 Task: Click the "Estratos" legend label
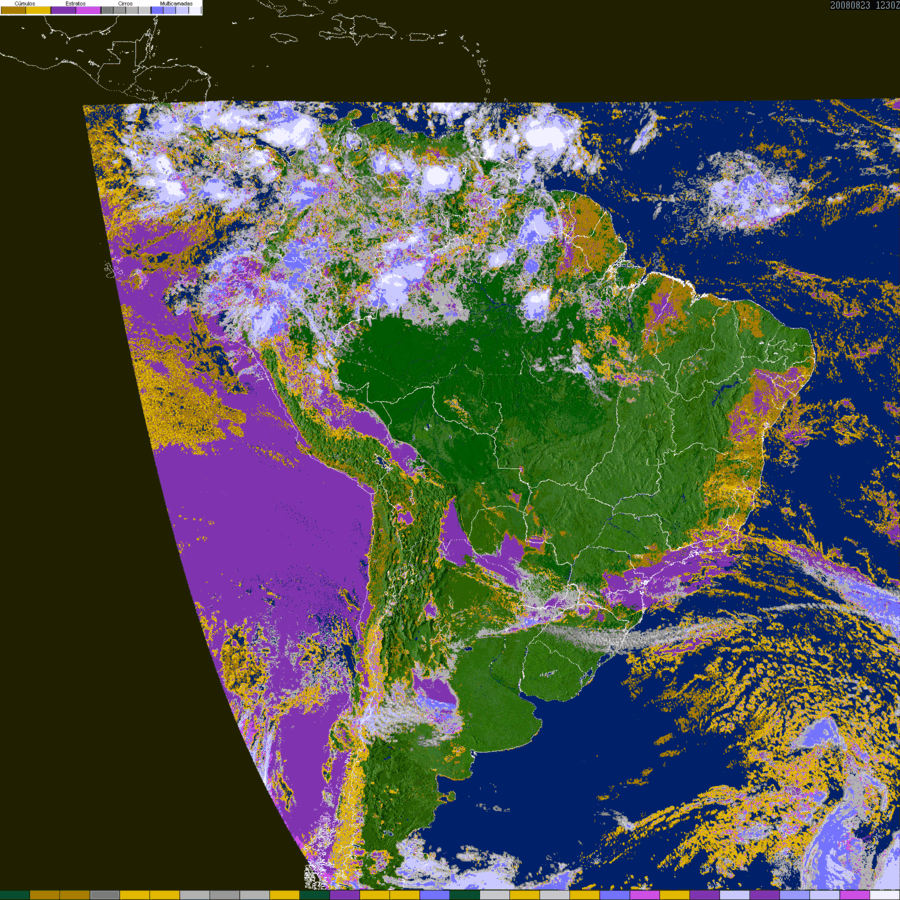coord(75,3)
